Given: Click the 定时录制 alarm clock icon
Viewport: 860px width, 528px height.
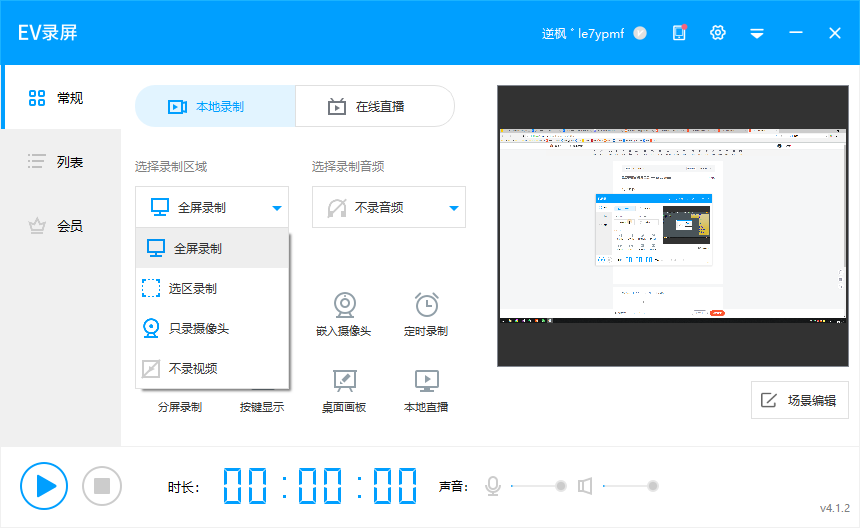Looking at the screenshot, I should pyautogui.click(x=426, y=305).
